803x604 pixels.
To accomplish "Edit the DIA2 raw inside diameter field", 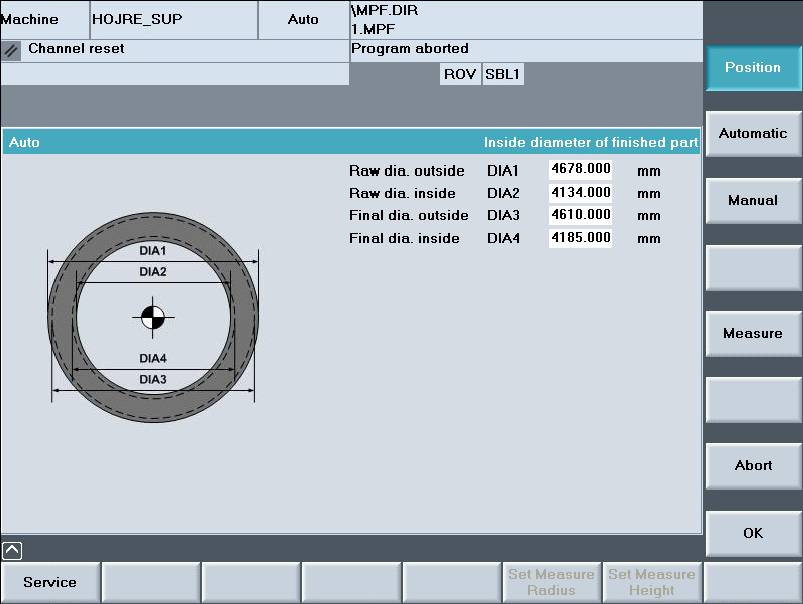I will 580,192.
